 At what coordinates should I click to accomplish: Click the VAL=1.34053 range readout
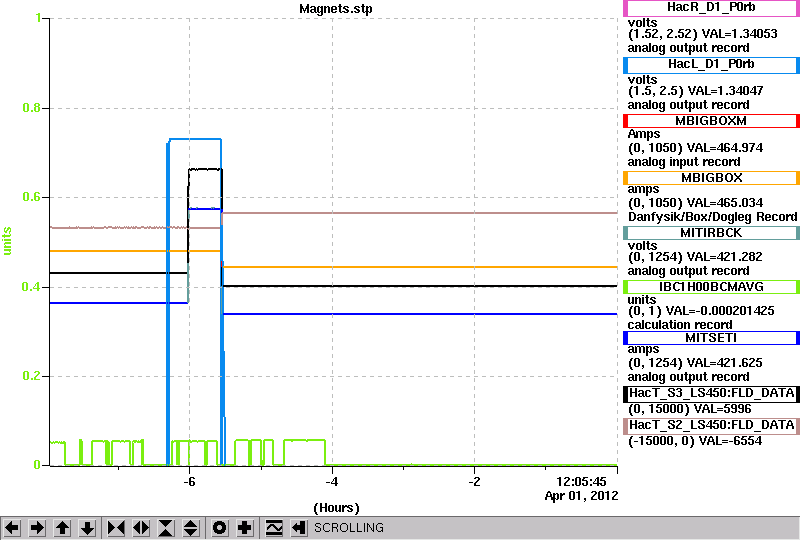tap(703, 34)
